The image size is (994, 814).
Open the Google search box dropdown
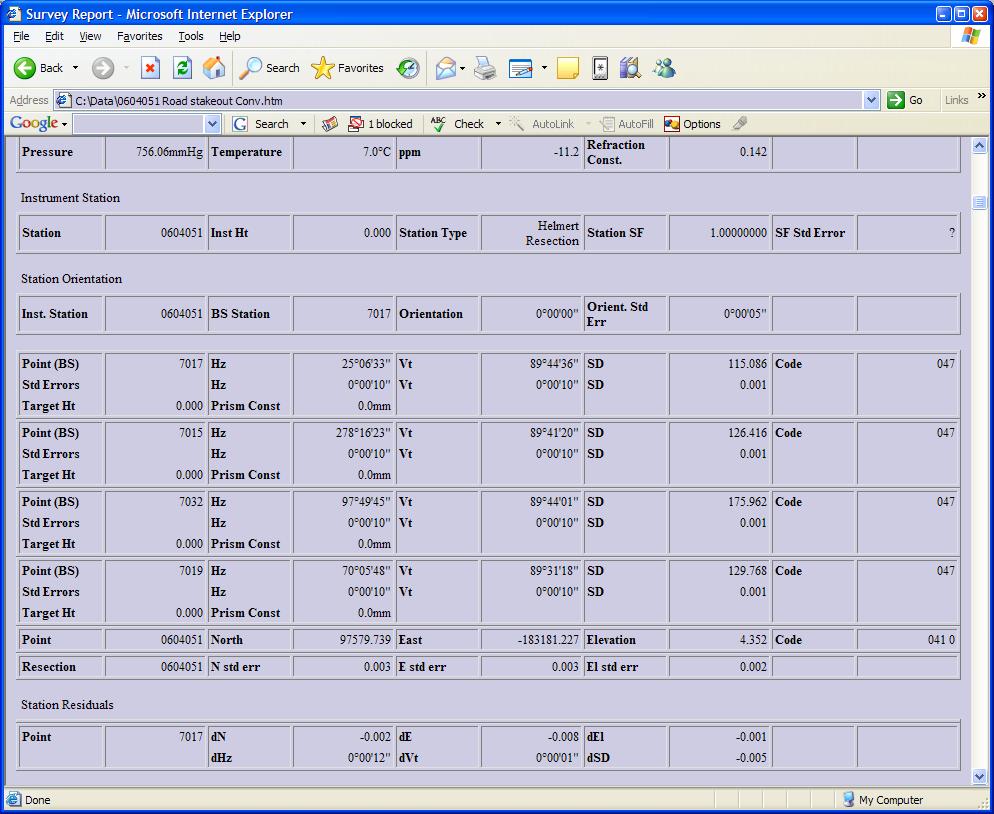tap(212, 124)
